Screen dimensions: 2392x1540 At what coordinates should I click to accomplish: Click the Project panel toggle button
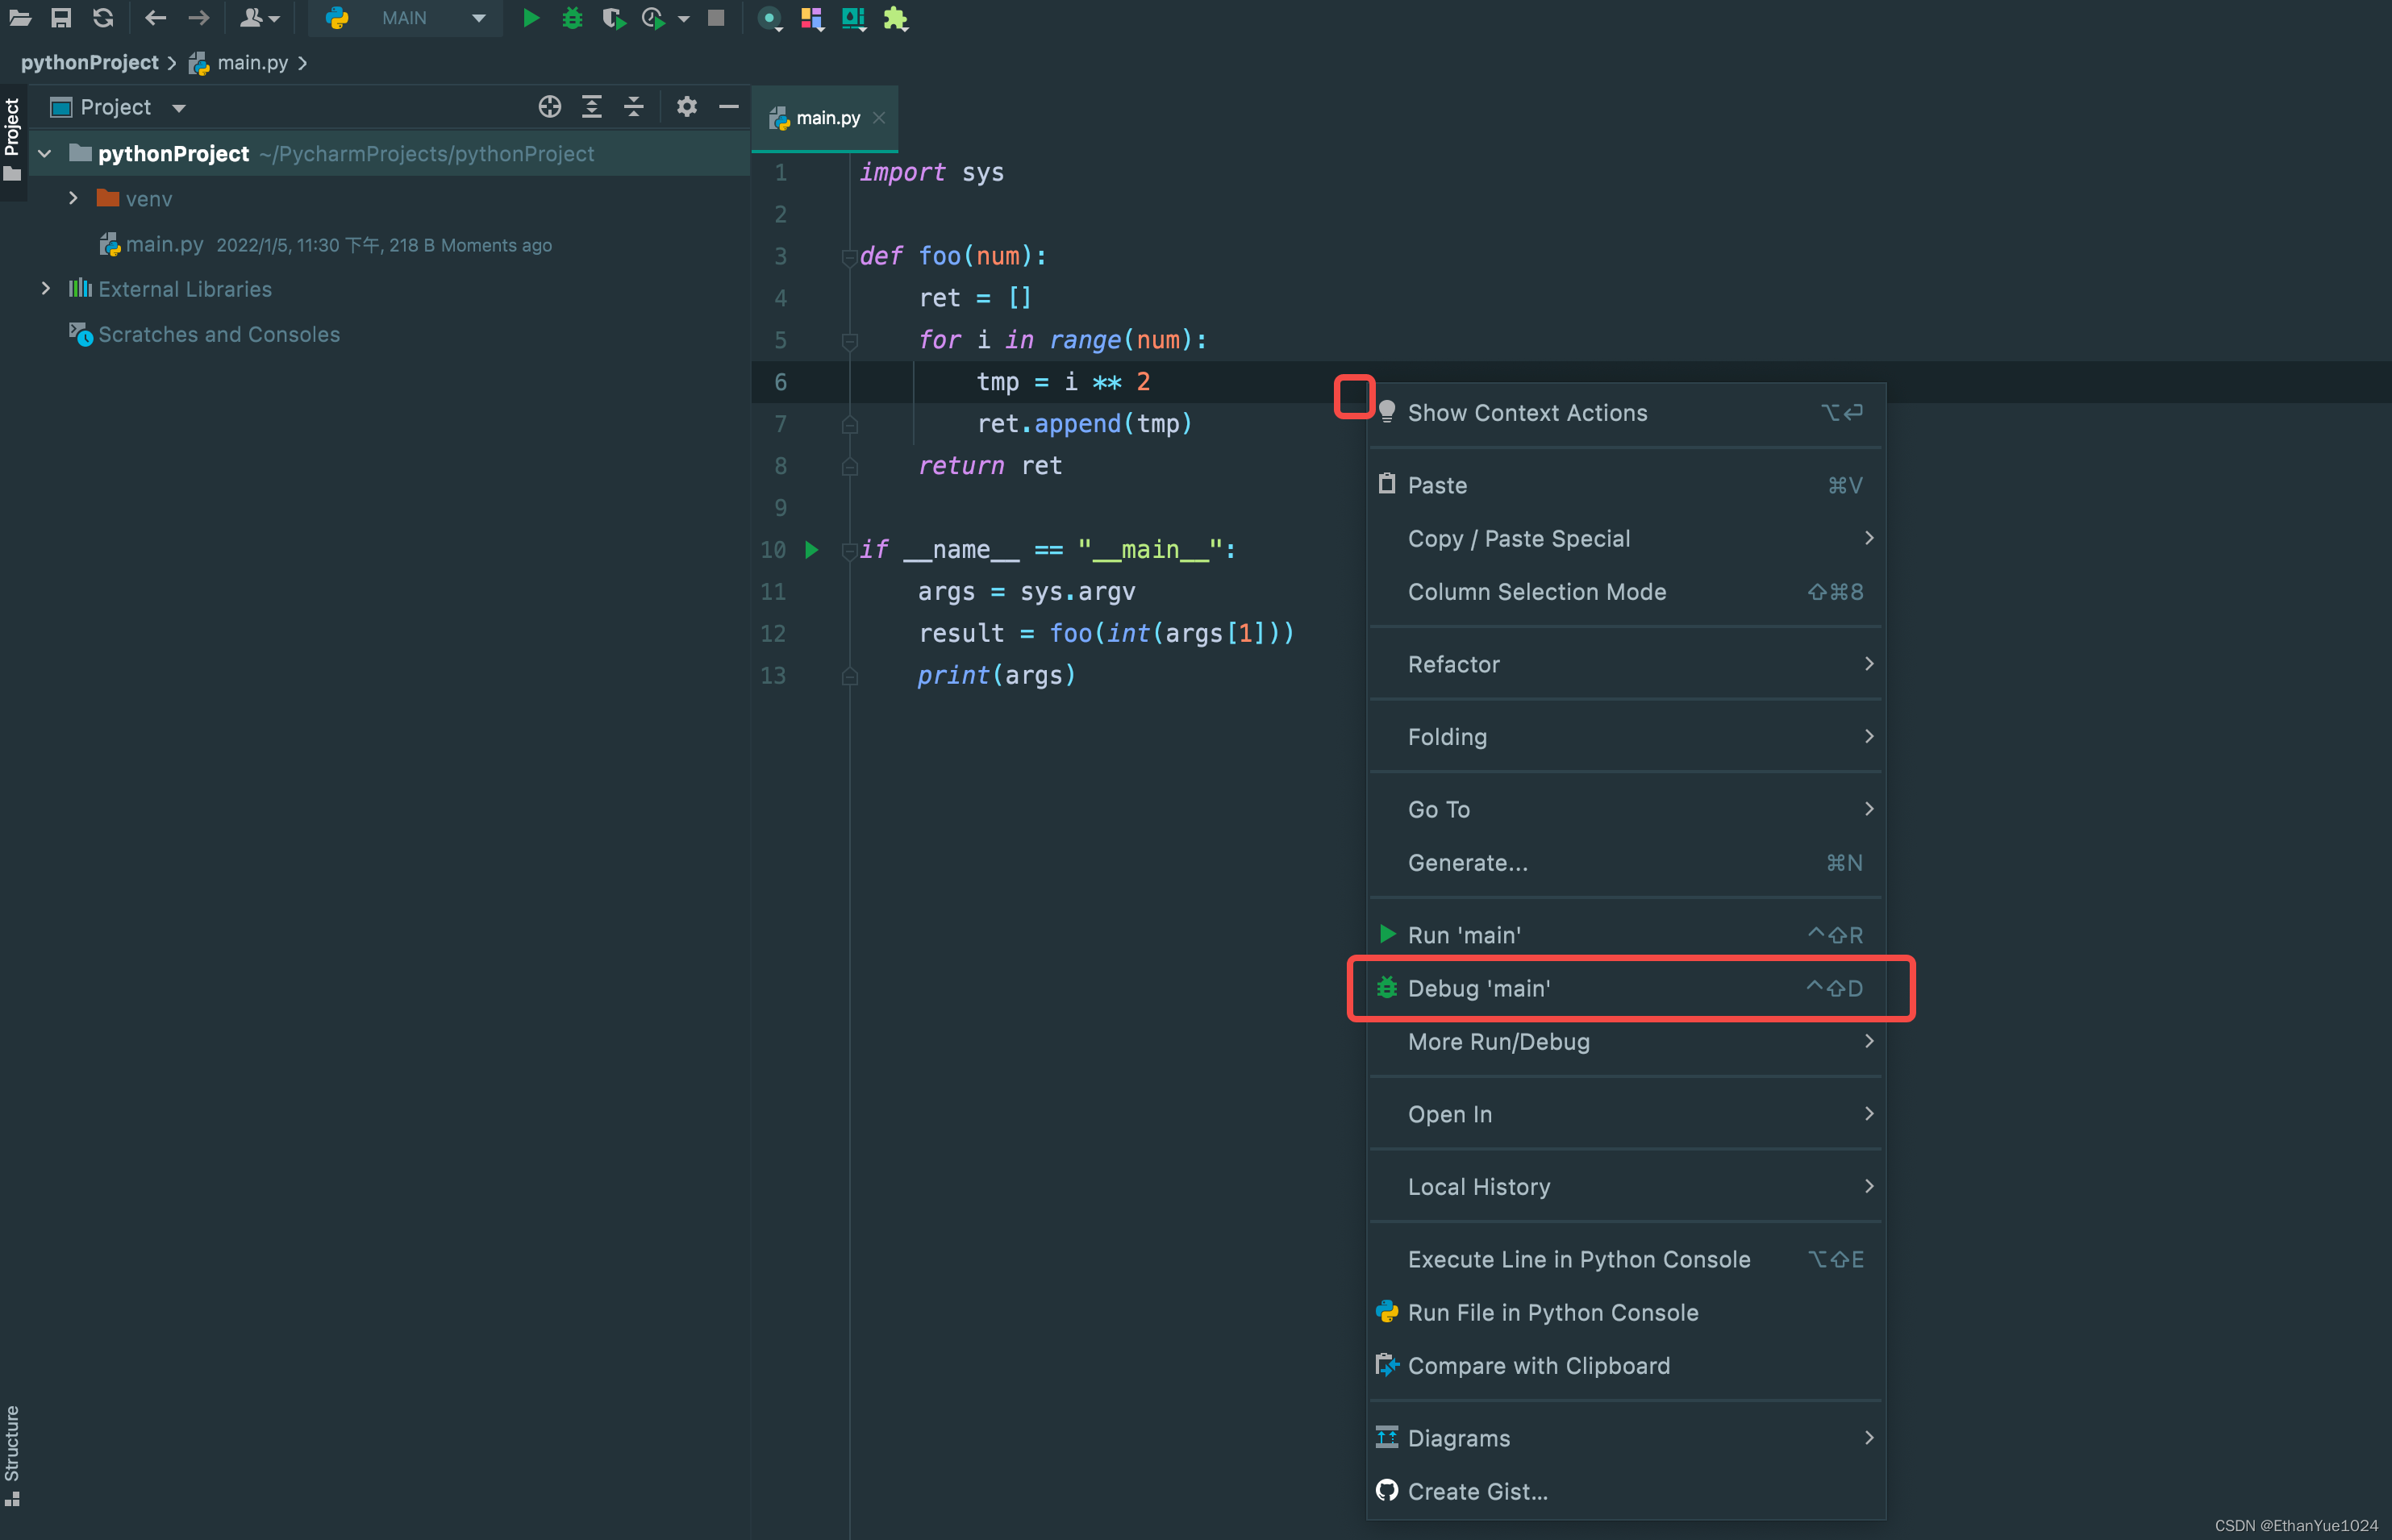14,129
